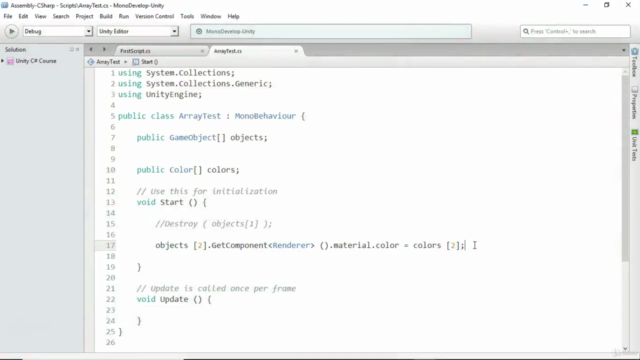This screenshot has width=640, height=360.
Task: Click 'using UnityEngine;' on line 3
Action: point(160,94)
